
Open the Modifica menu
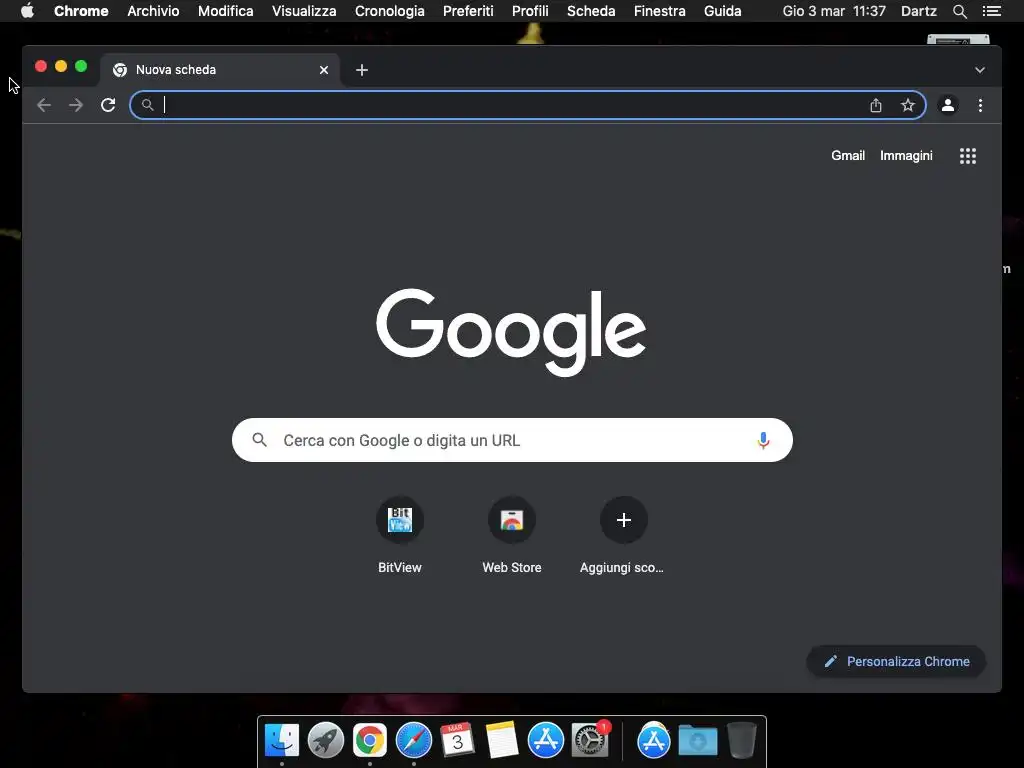point(225,11)
